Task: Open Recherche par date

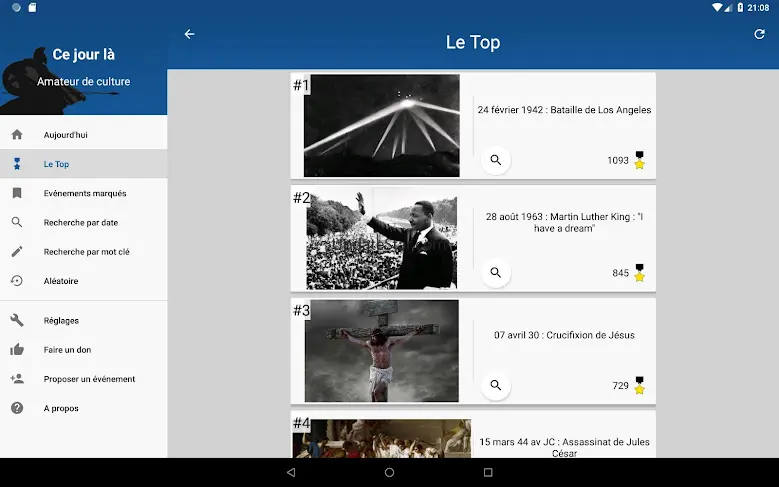Action: [x=81, y=223]
